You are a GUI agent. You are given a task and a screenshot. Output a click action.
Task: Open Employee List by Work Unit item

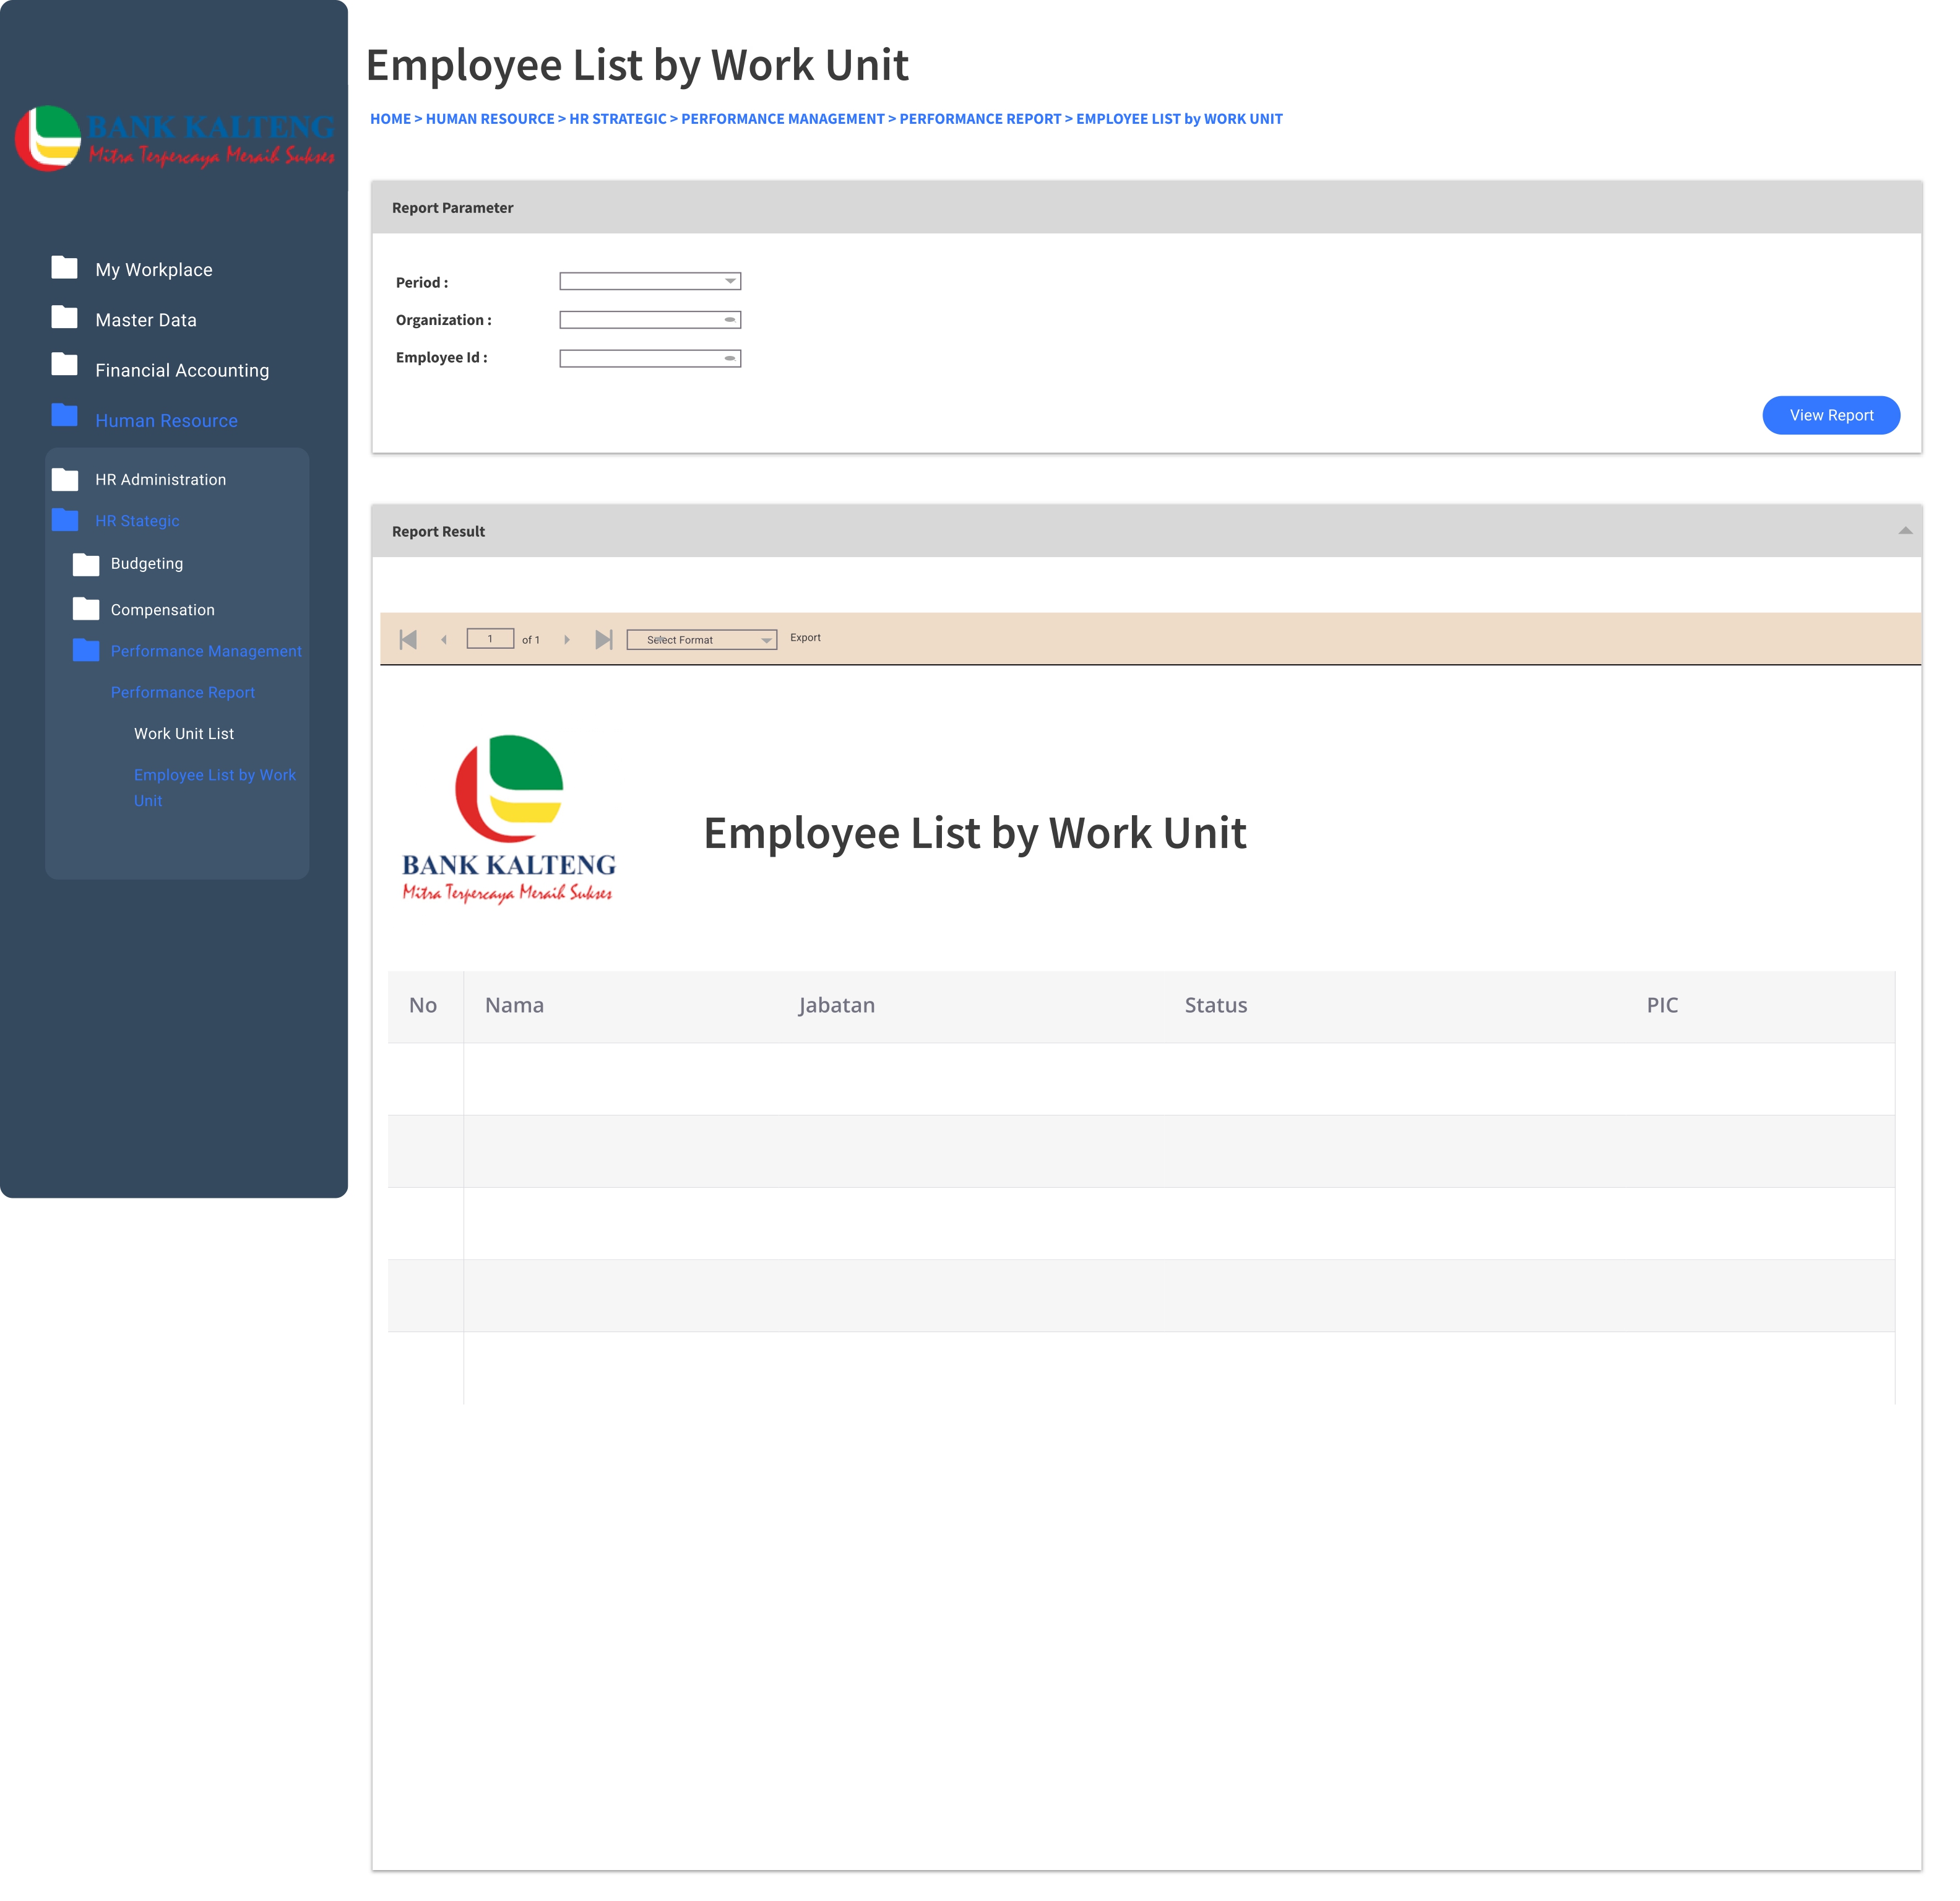[215, 788]
